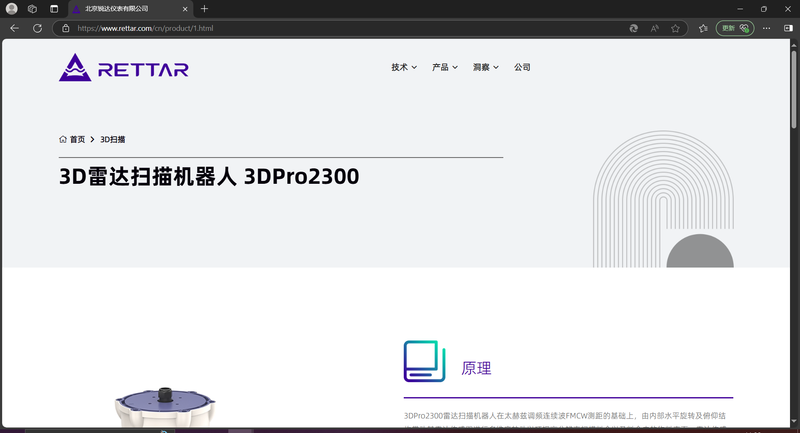This screenshot has width=800, height=433.
Task: Open the workspaces icon in title bar
Action: pyautogui.click(x=32, y=9)
